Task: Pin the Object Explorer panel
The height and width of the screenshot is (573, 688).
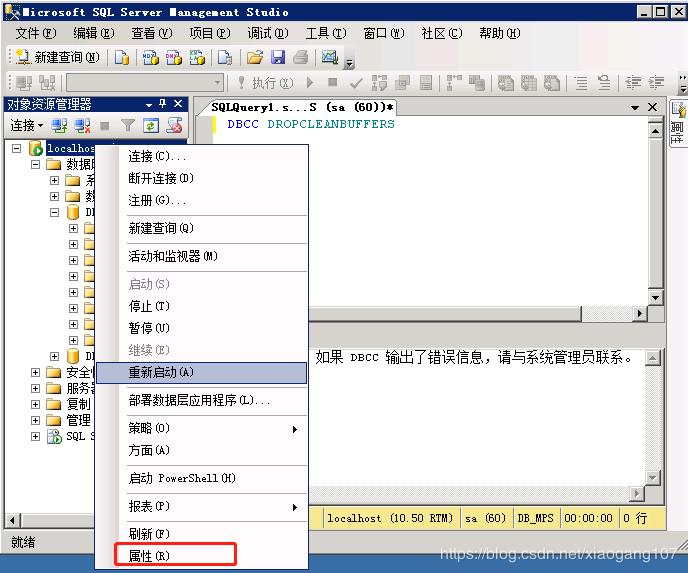Action: [163, 104]
